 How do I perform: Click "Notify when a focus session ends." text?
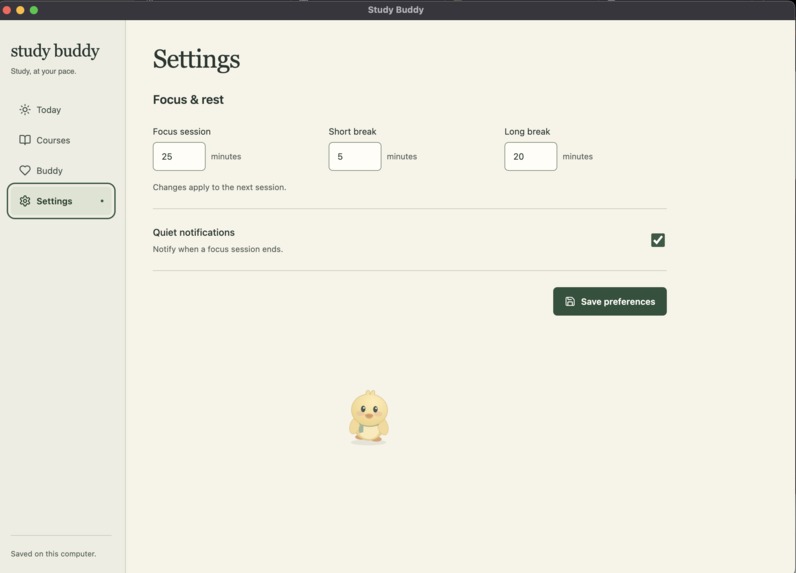[218, 249]
